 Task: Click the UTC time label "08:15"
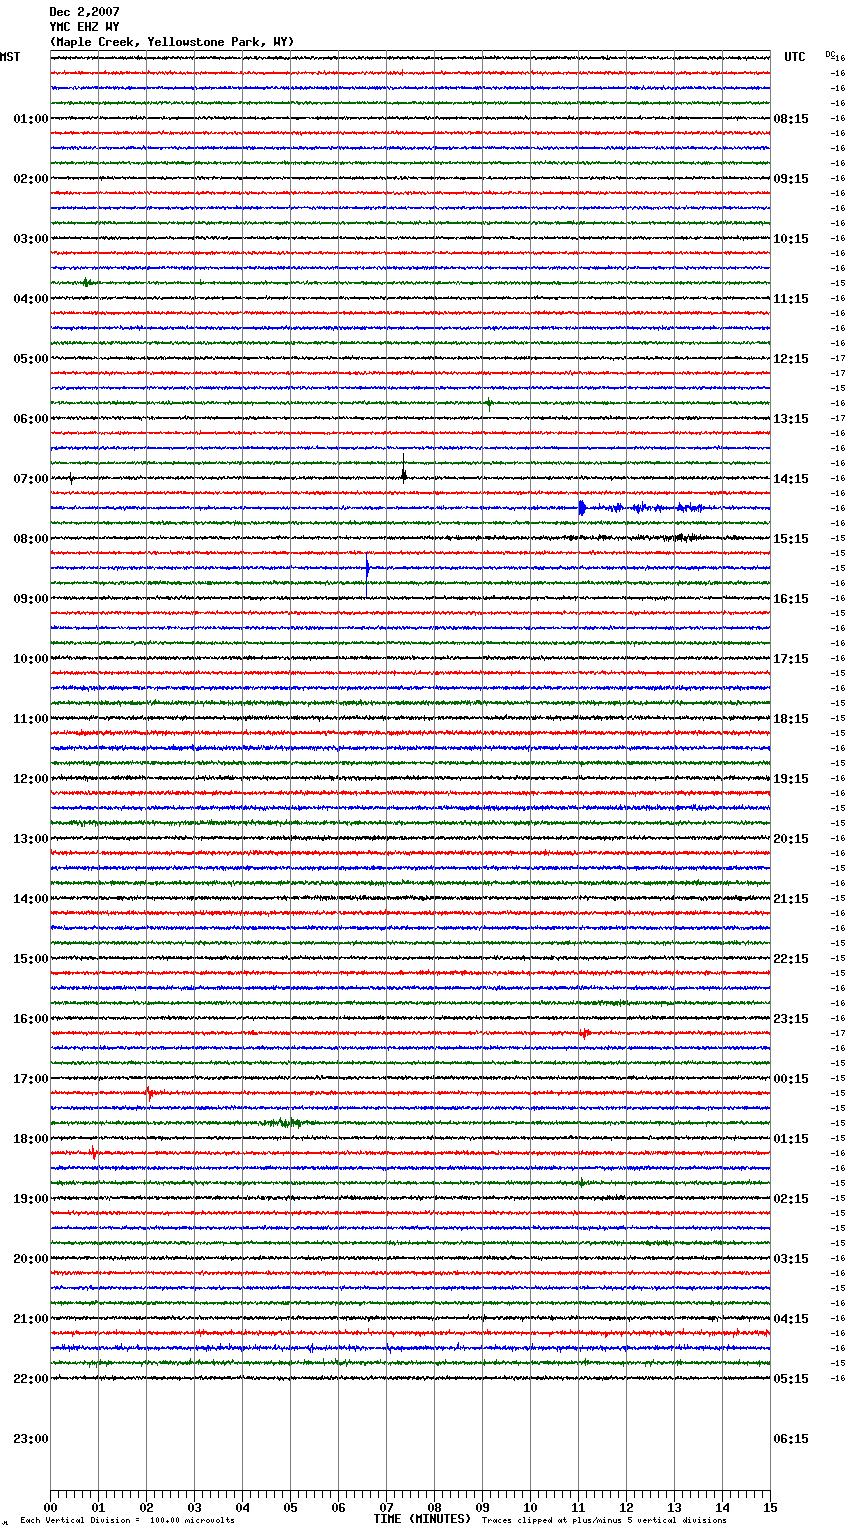click(791, 119)
